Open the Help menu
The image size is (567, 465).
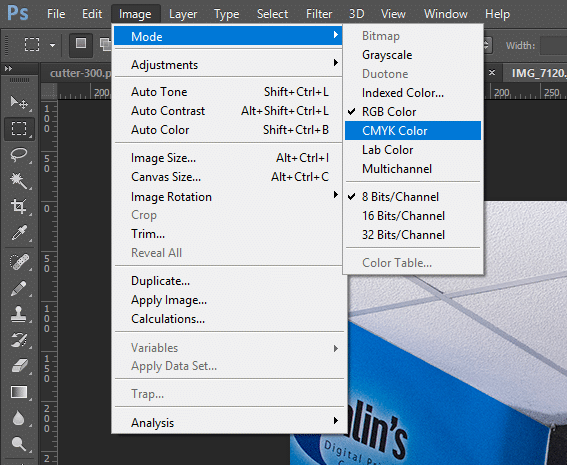click(x=497, y=14)
